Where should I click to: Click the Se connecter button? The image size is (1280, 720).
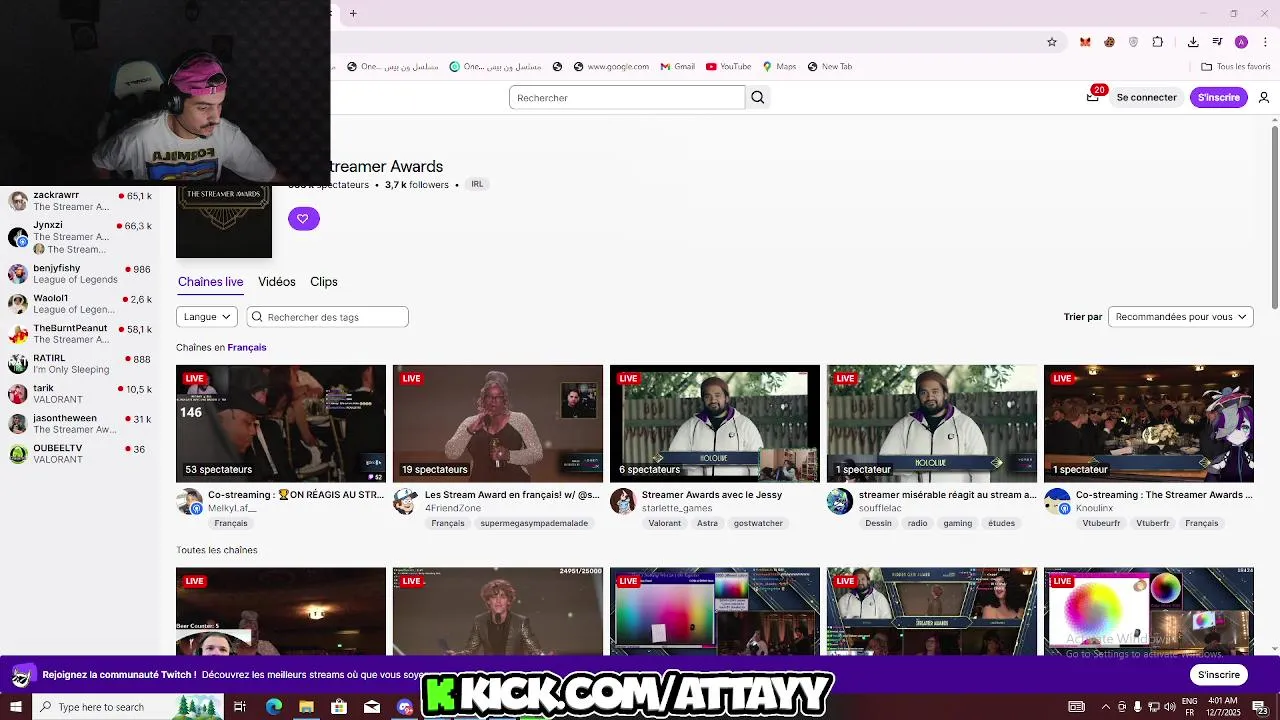click(1147, 97)
